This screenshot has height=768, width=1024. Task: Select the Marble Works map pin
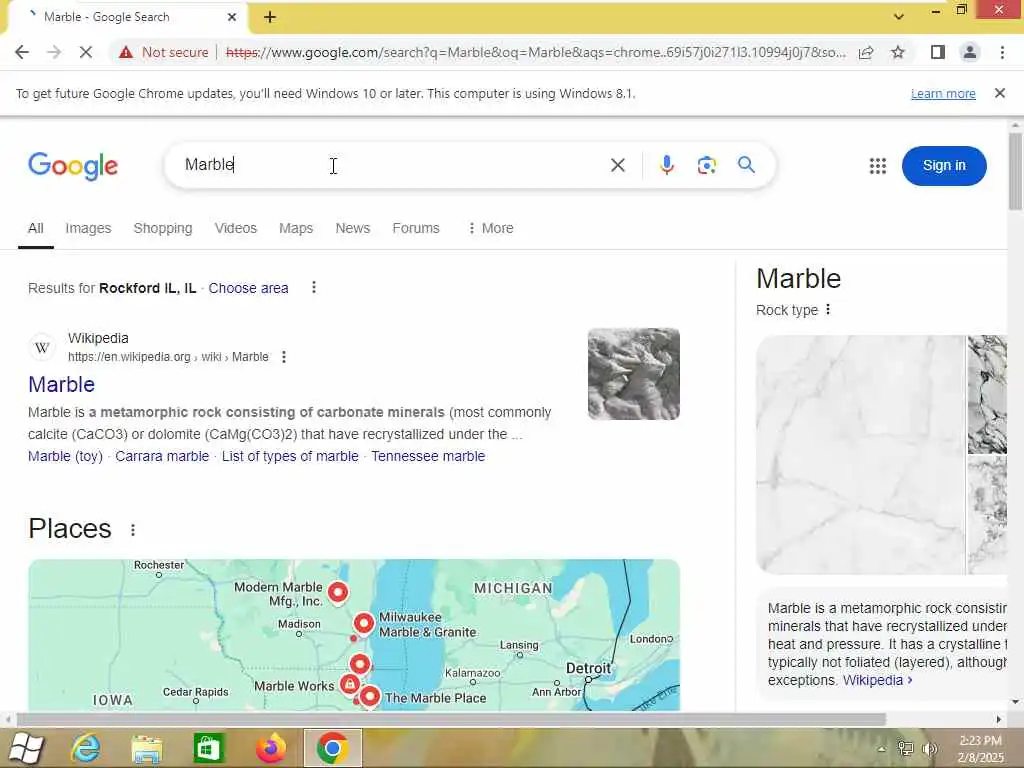349,684
